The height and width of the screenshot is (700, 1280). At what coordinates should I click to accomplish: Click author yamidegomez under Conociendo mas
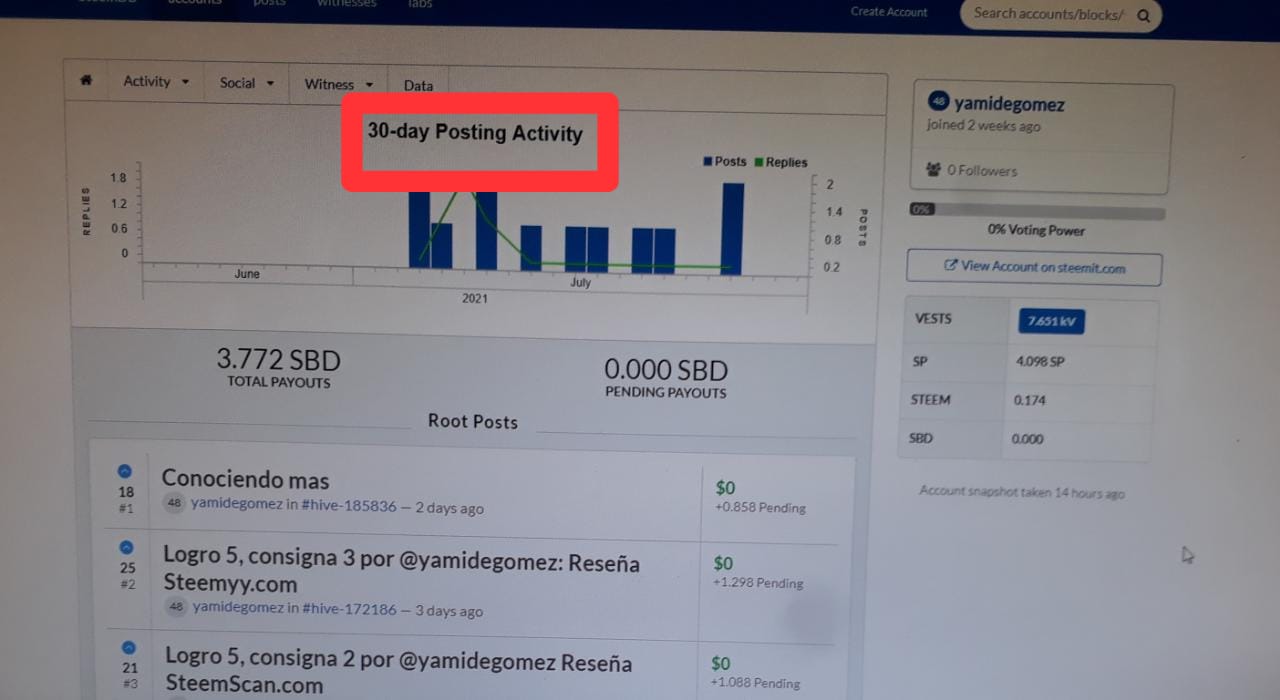(x=237, y=504)
